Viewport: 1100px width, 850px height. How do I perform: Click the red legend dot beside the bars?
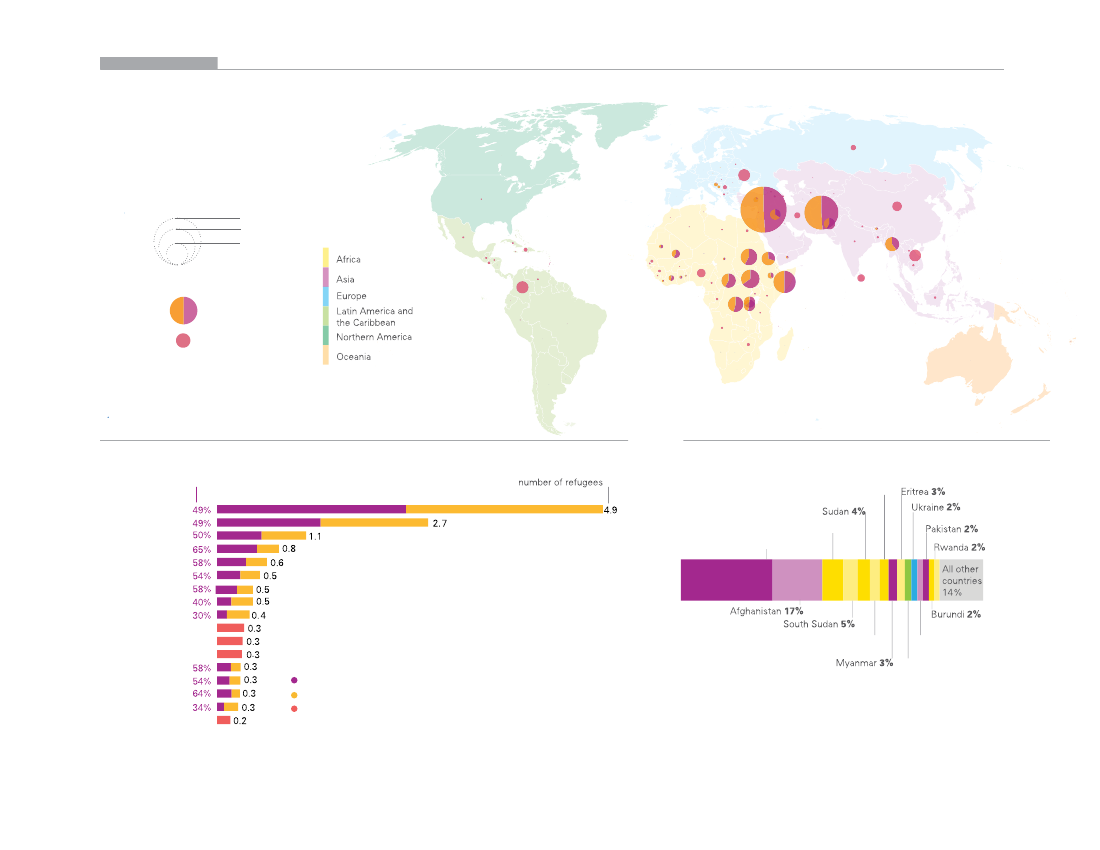(294, 708)
